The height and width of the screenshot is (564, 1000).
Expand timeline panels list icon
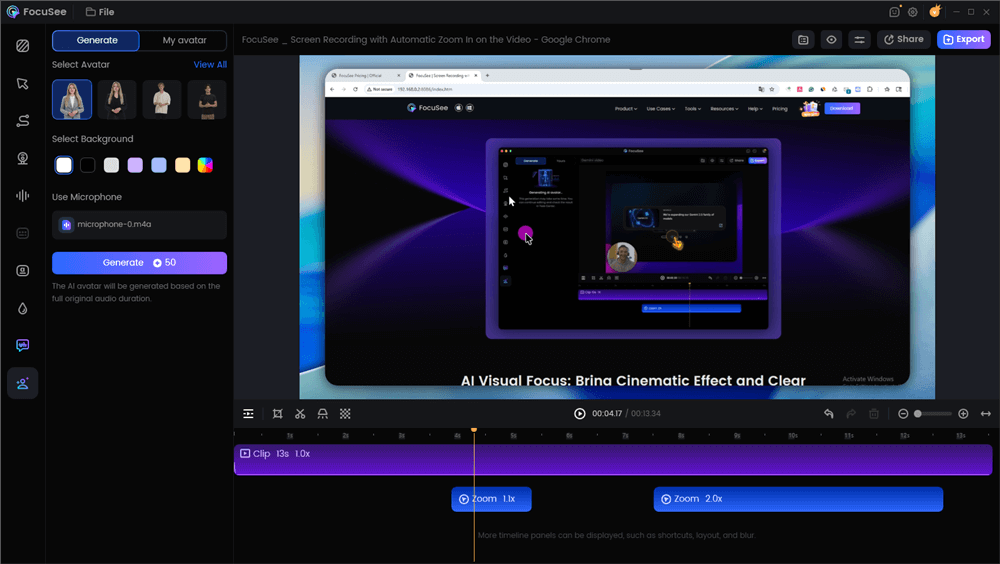(248, 414)
